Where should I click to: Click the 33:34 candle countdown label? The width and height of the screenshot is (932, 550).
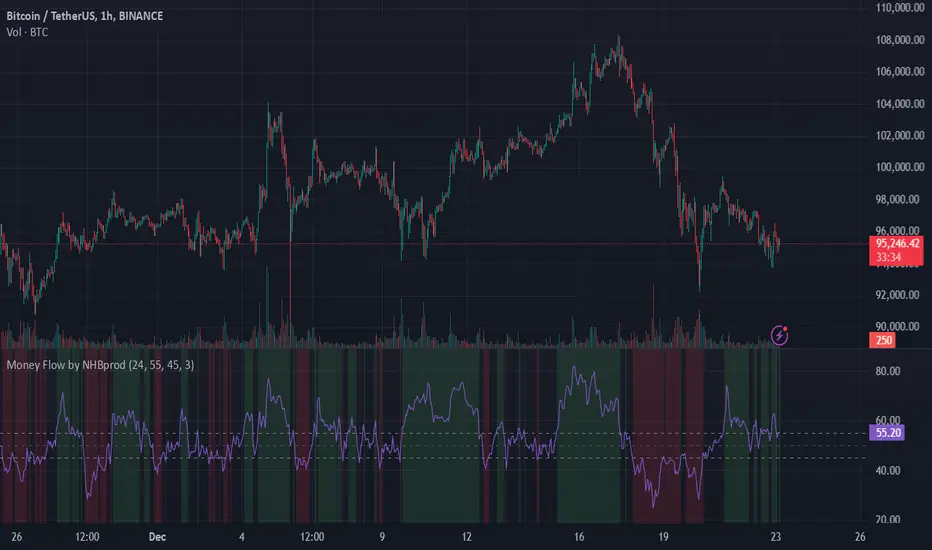pos(888,257)
